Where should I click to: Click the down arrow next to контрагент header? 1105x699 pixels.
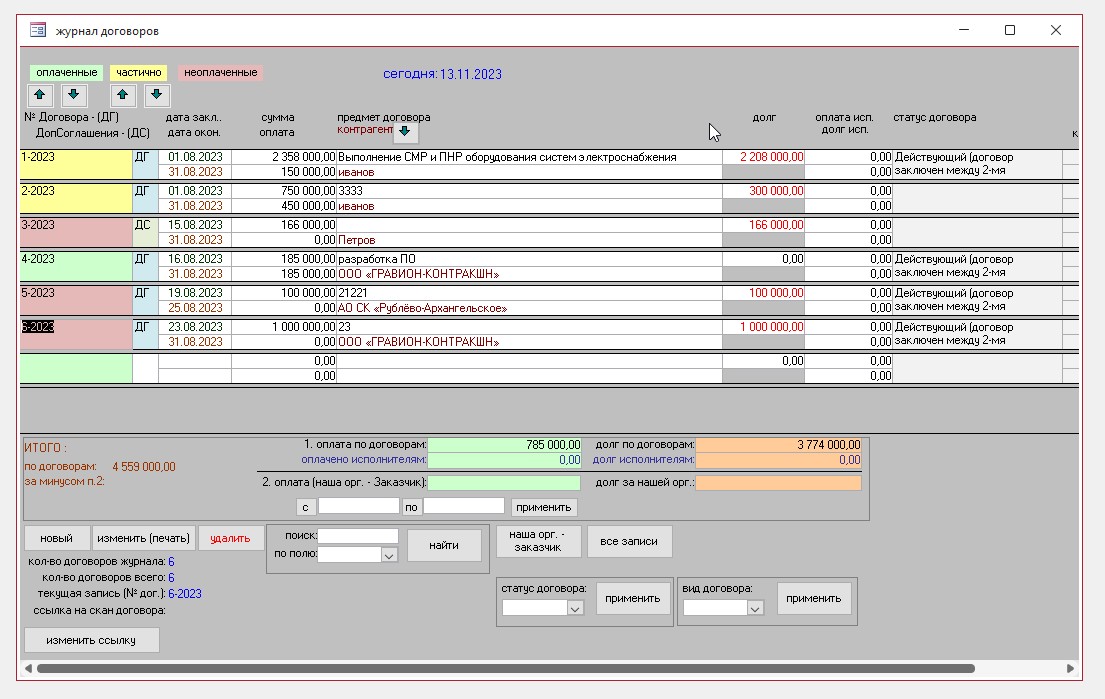point(404,131)
